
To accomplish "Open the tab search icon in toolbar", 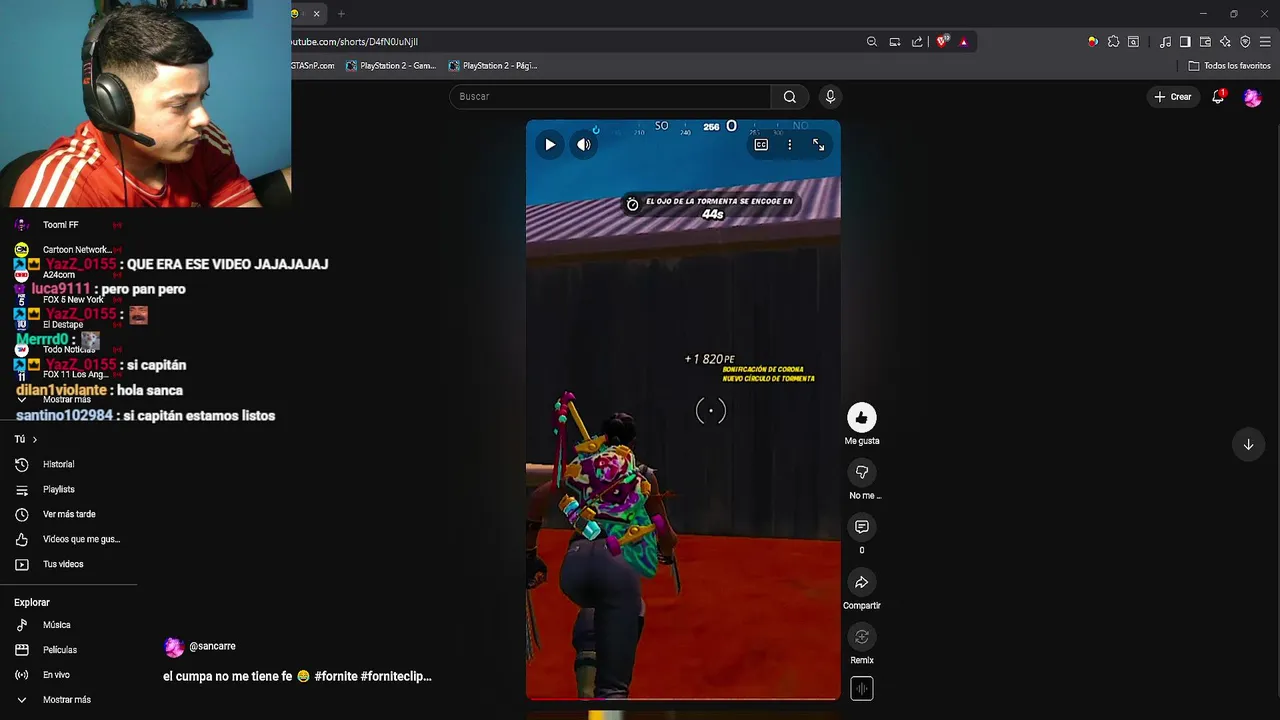I will pyautogui.click(x=1133, y=42).
